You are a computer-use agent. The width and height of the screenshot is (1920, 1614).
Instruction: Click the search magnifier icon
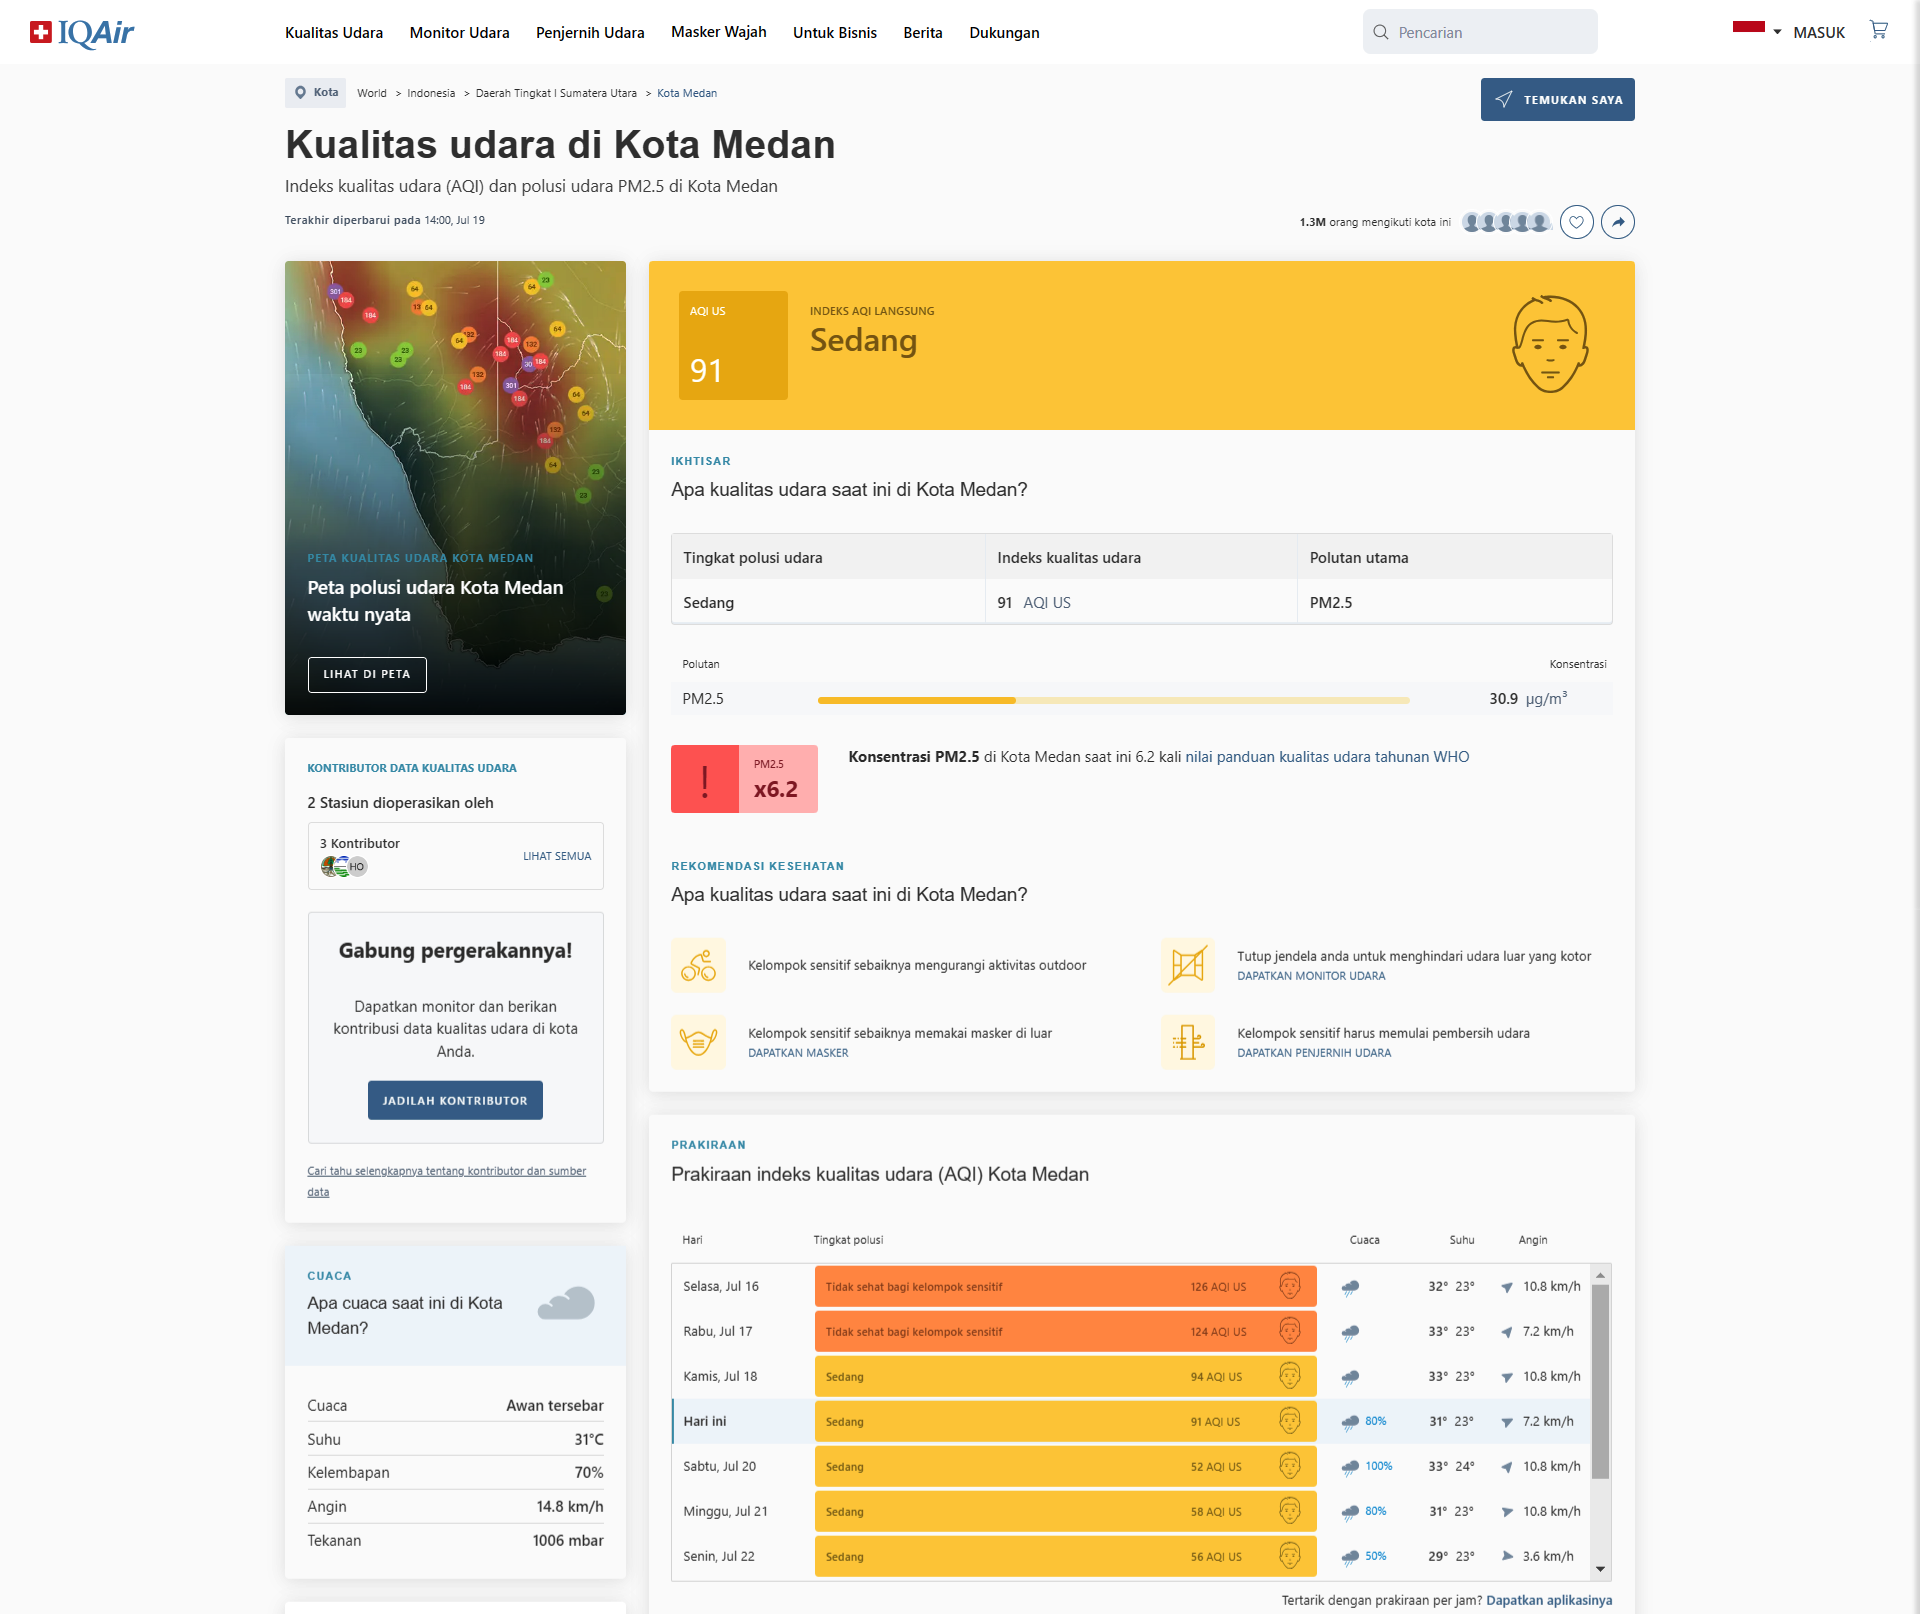point(1381,32)
